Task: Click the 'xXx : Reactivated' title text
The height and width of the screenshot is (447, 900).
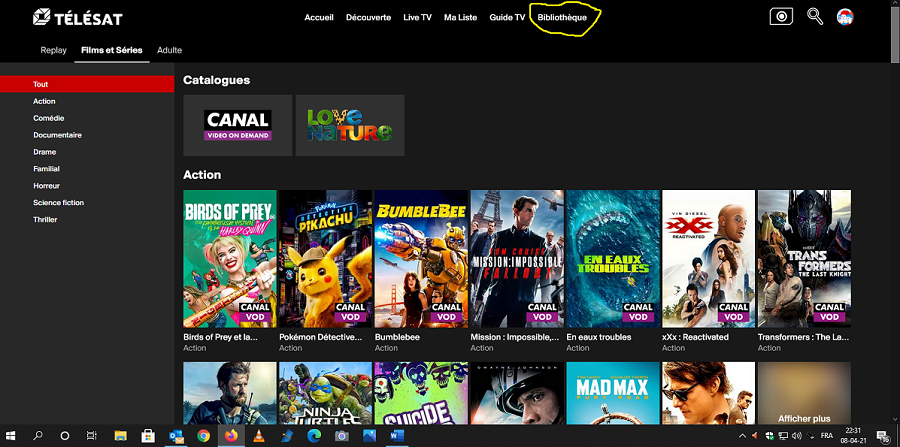Action: click(695, 337)
